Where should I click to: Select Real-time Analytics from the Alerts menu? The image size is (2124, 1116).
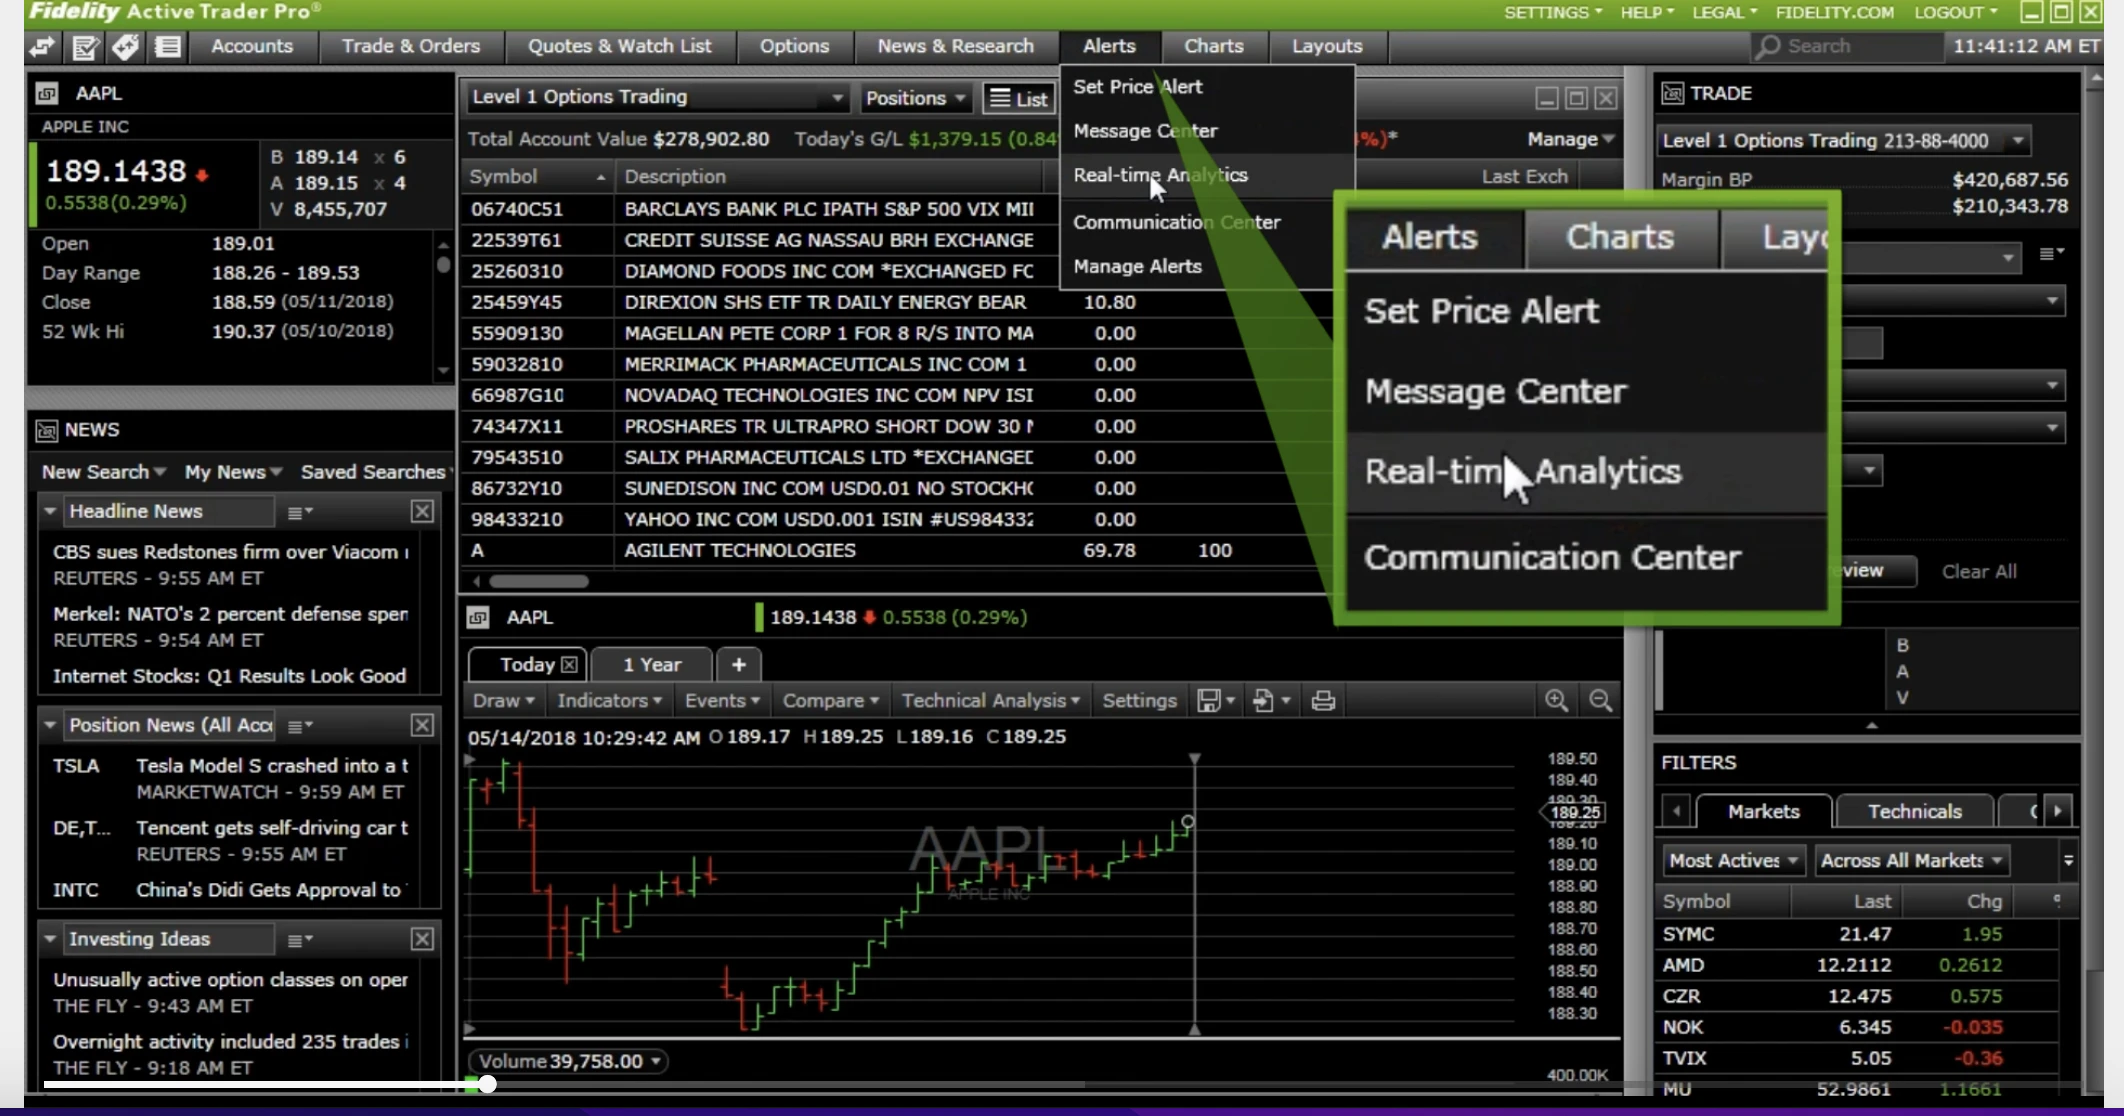coord(1160,175)
